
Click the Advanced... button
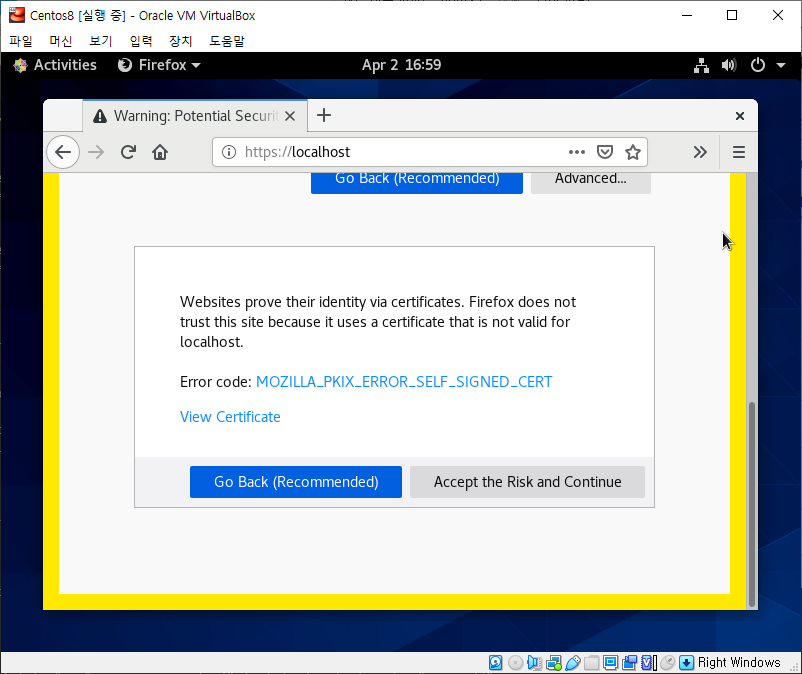tap(591, 183)
